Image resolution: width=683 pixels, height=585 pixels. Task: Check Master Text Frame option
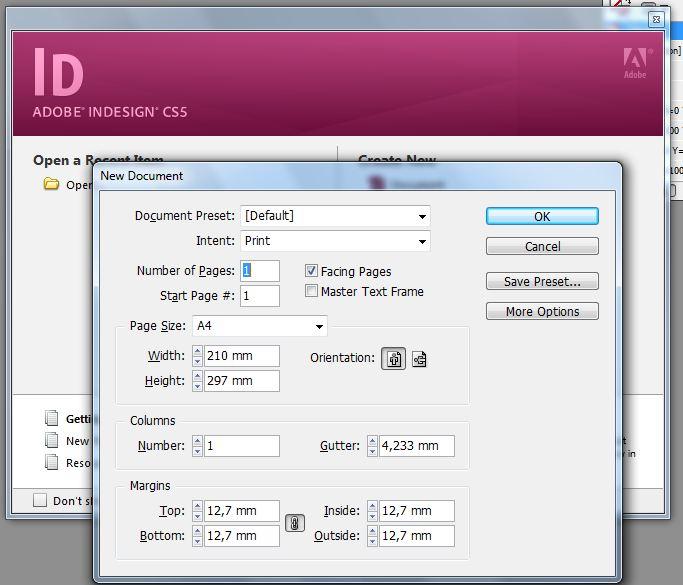[x=311, y=291]
